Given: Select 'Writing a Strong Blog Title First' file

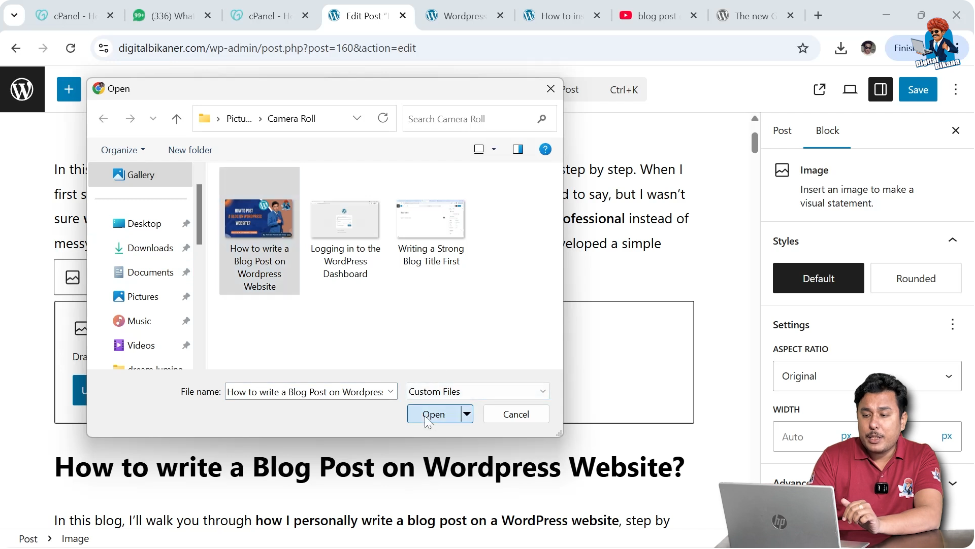Looking at the screenshot, I should (431, 233).
